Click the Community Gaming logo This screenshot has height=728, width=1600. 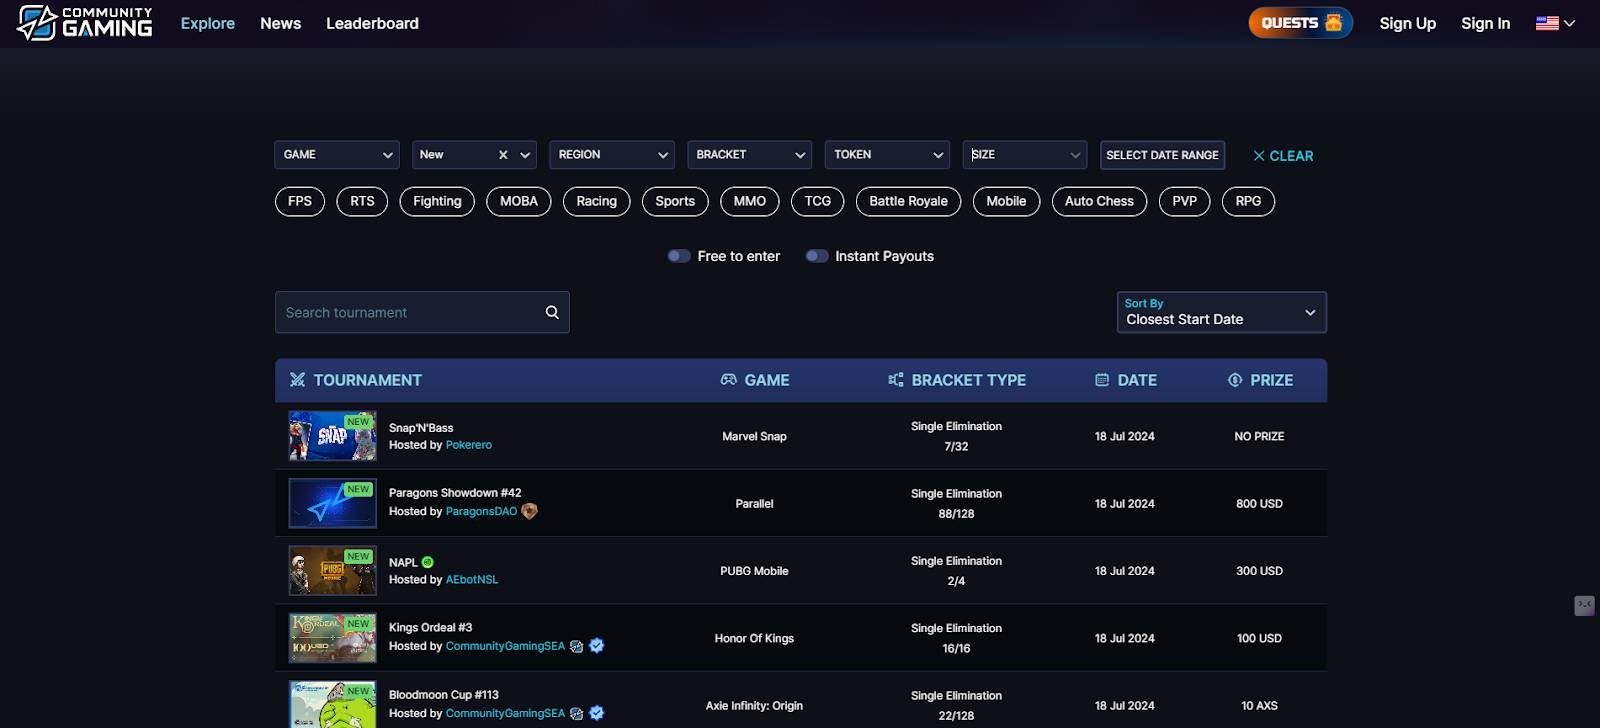[85, 23]
